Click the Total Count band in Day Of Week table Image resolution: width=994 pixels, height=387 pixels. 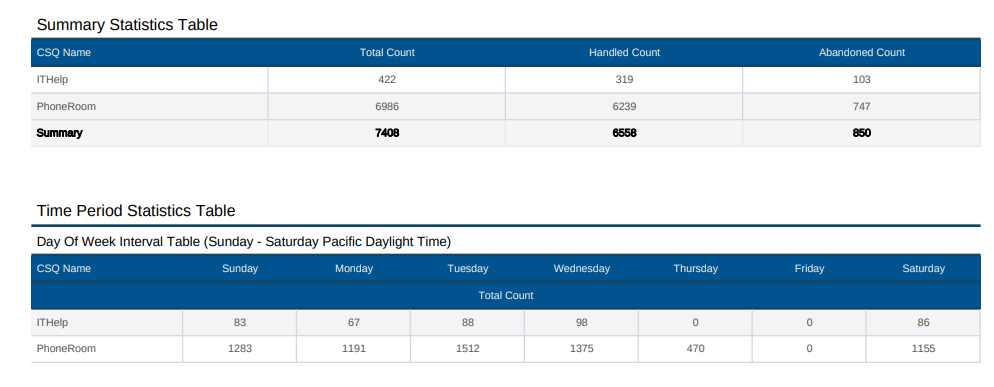[x=506, y=296]
